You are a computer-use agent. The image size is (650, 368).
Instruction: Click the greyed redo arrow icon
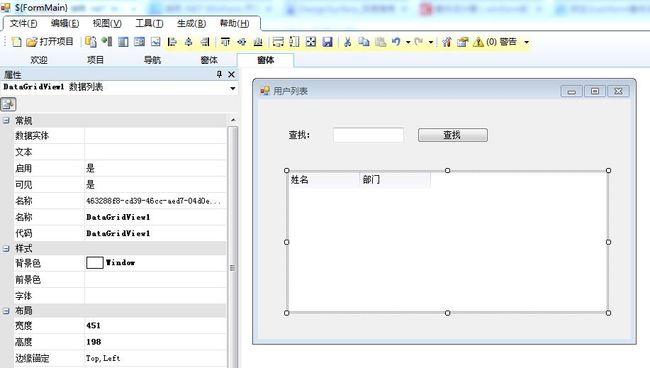tap(419, 42)
